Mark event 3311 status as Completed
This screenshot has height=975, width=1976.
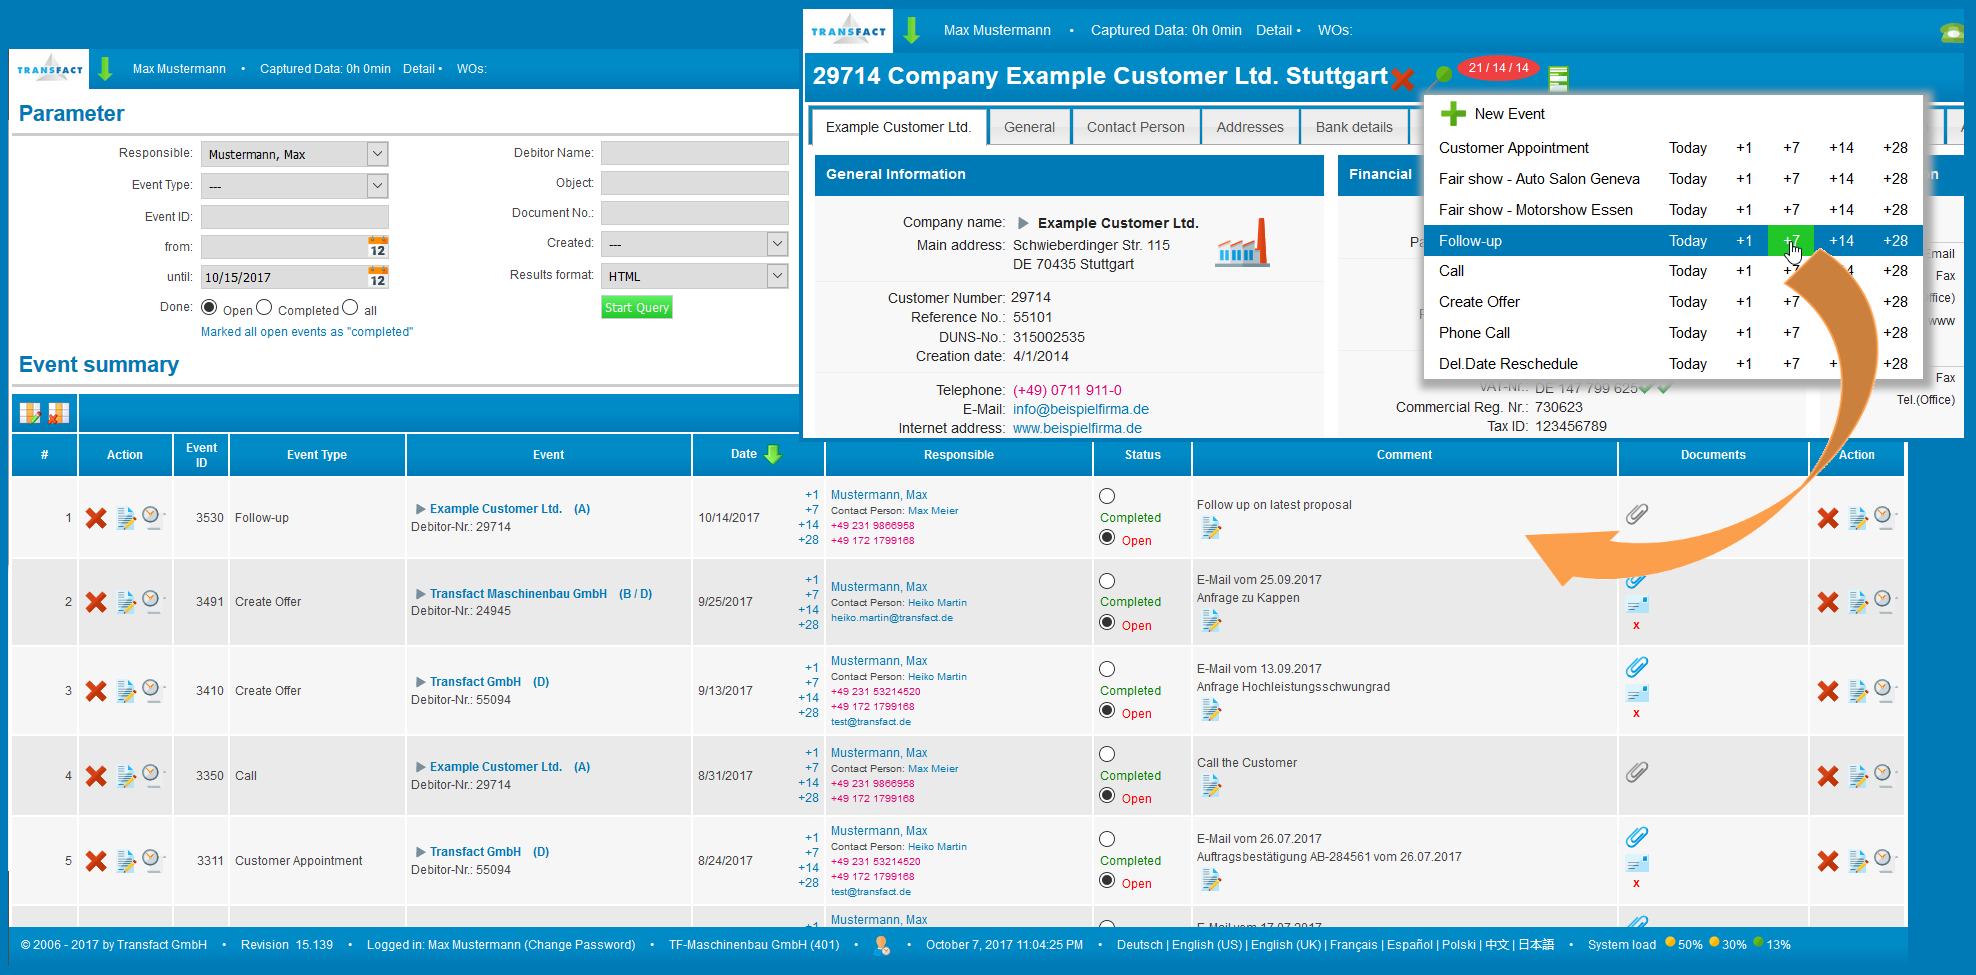coord(1107,839)
